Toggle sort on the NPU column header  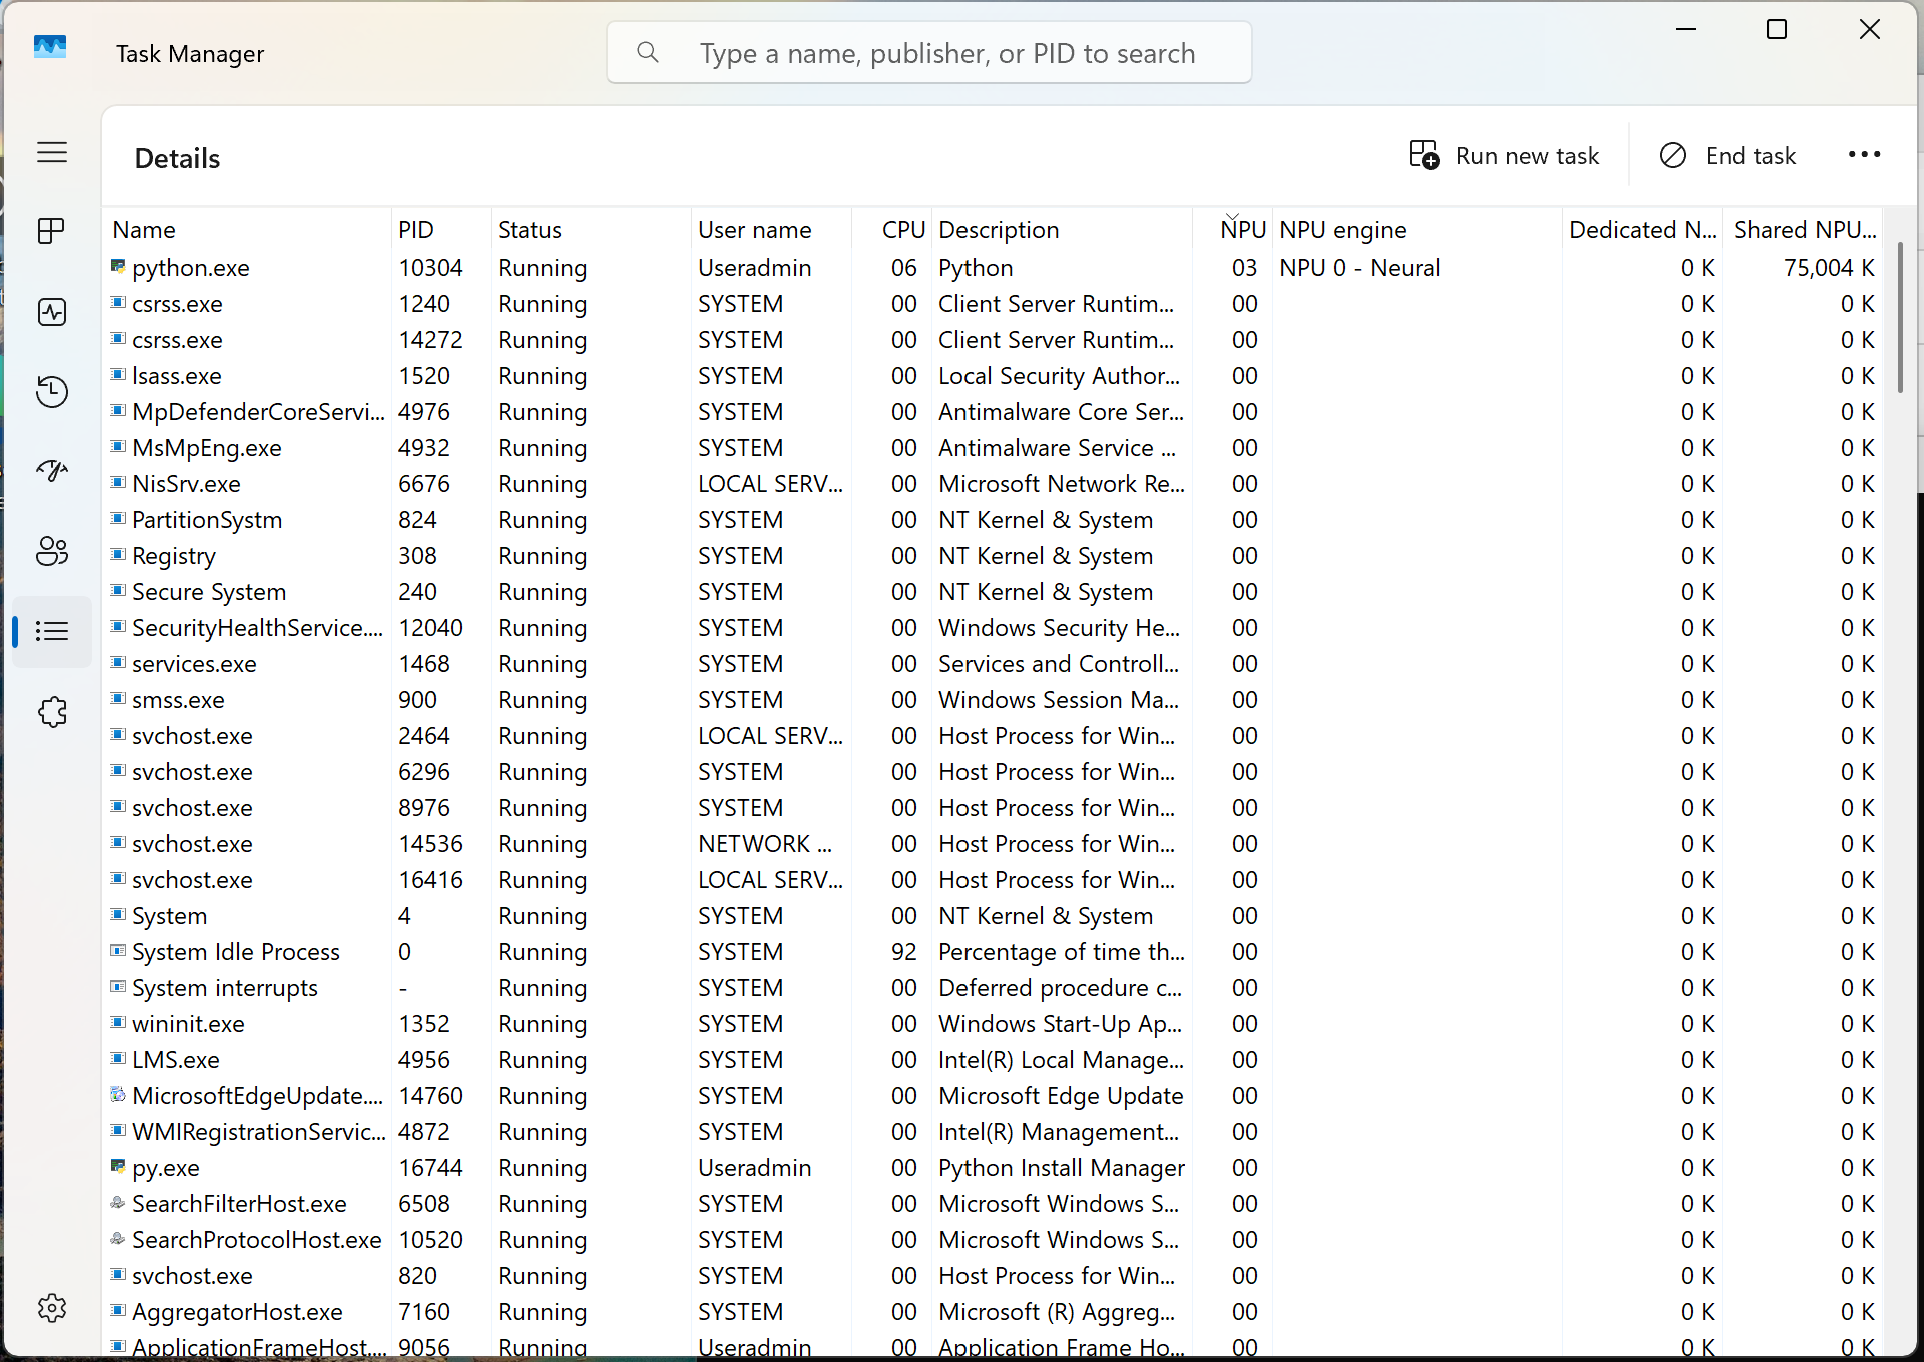(x=1233, y=230)
